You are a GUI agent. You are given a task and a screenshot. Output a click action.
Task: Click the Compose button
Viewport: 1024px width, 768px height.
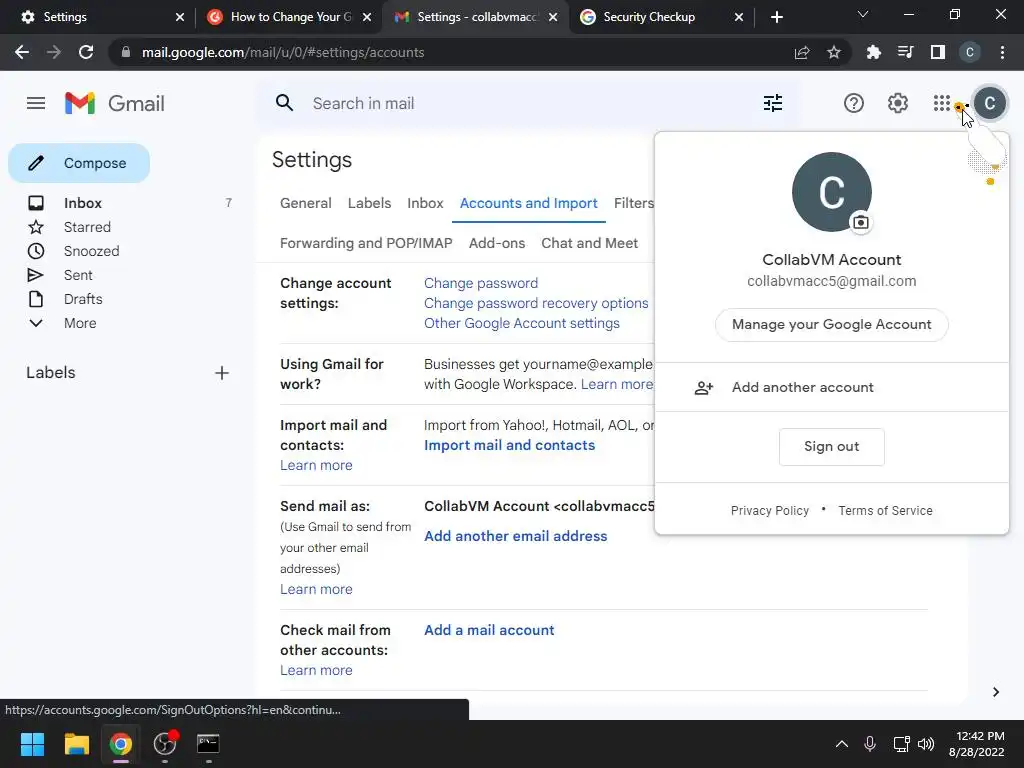(79, 163)
